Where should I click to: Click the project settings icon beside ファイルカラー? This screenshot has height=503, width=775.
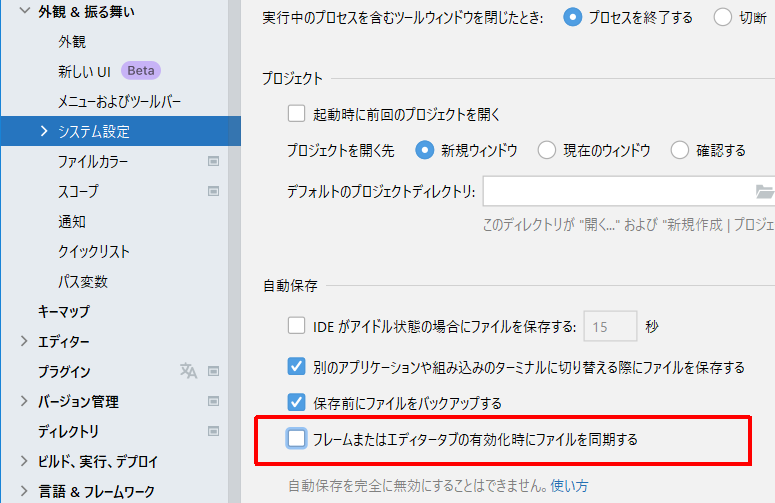(x=213, y=161)
